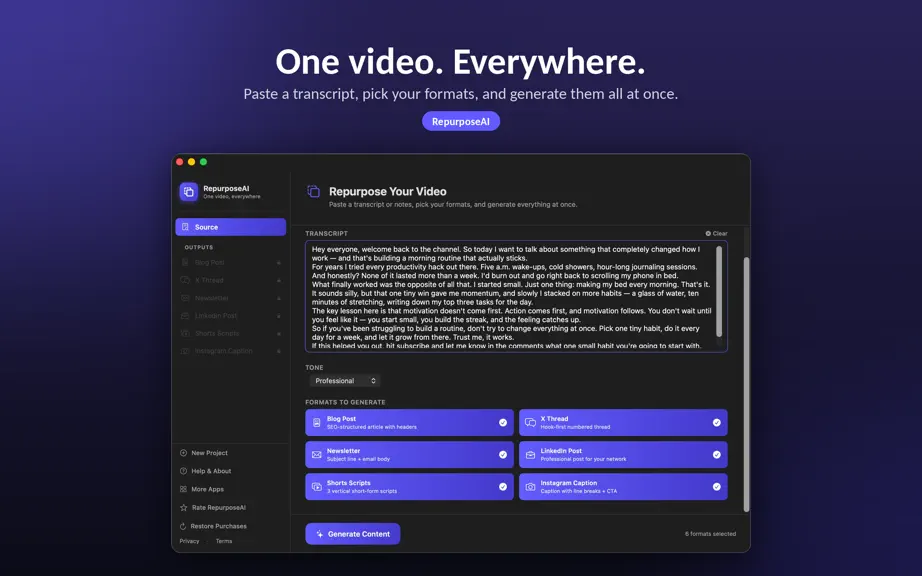Click the LinkedIn Post card briefcase icon

tap(530, 455)
